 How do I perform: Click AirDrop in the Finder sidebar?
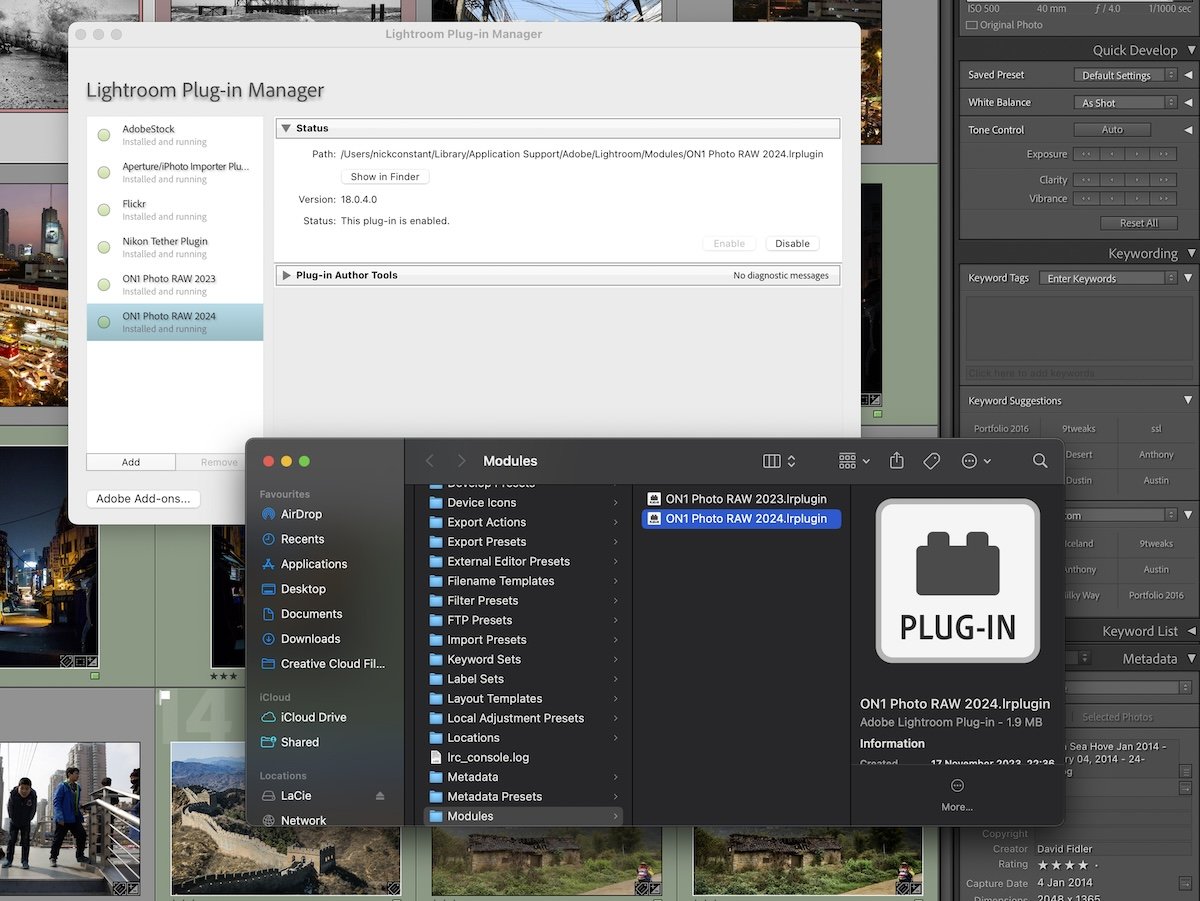click(x=303, y=514)
